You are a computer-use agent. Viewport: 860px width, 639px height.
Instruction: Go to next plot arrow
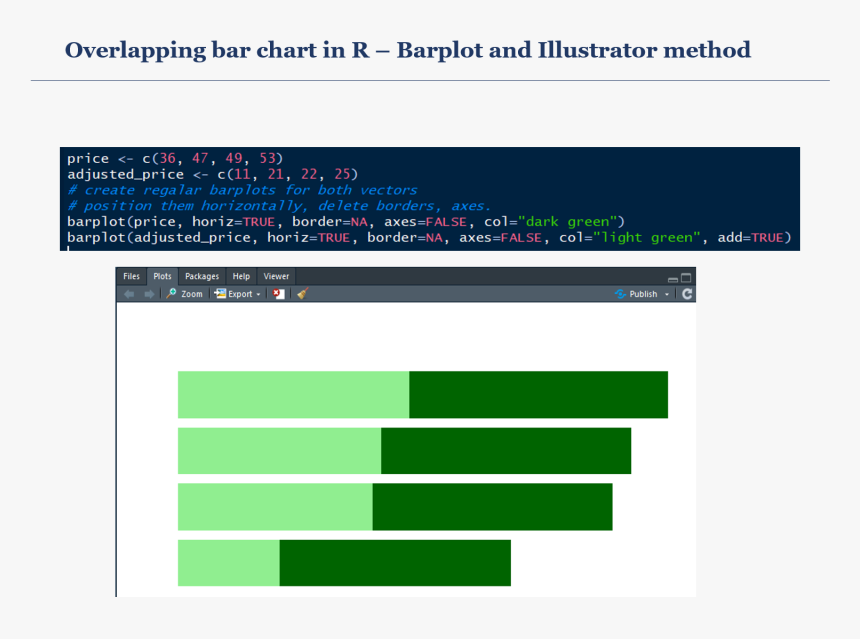(149, 294)
